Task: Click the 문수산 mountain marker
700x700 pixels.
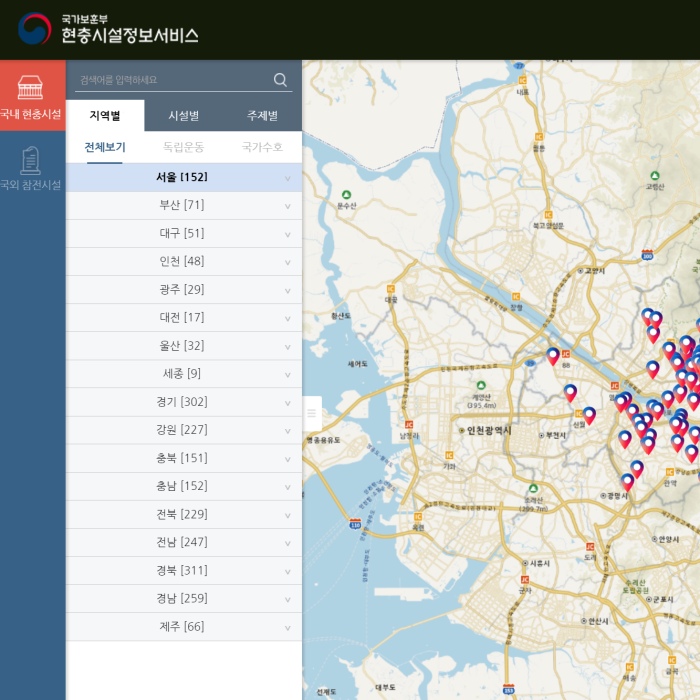Action: pos(346,195)
